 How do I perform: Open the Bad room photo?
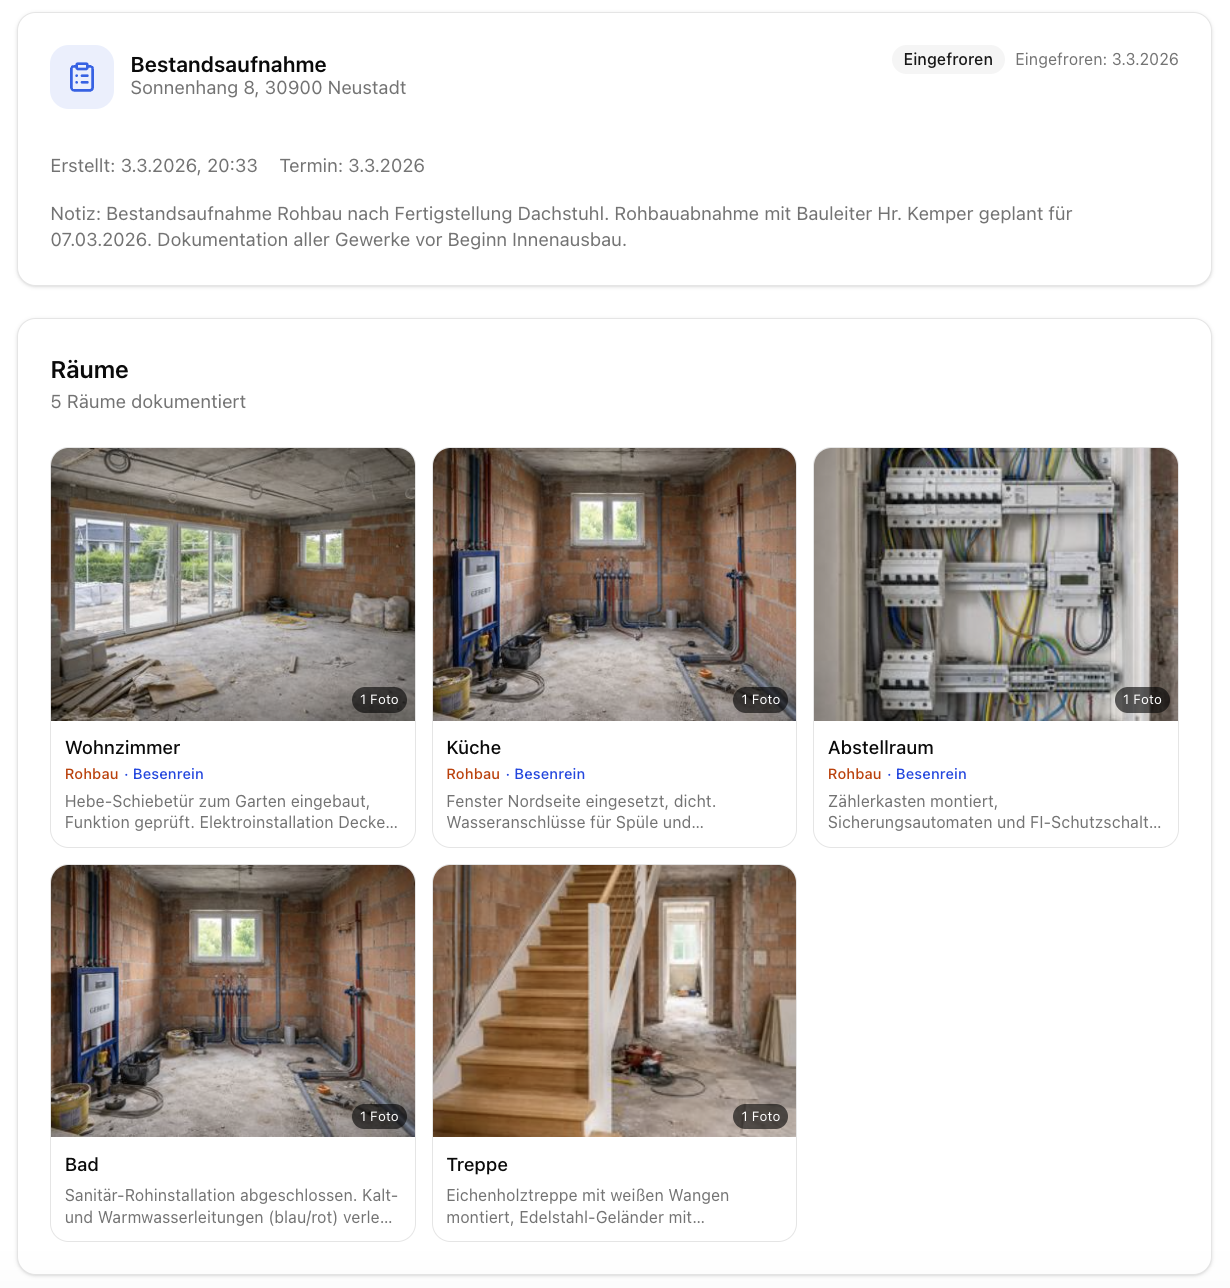coord(232,1000)
